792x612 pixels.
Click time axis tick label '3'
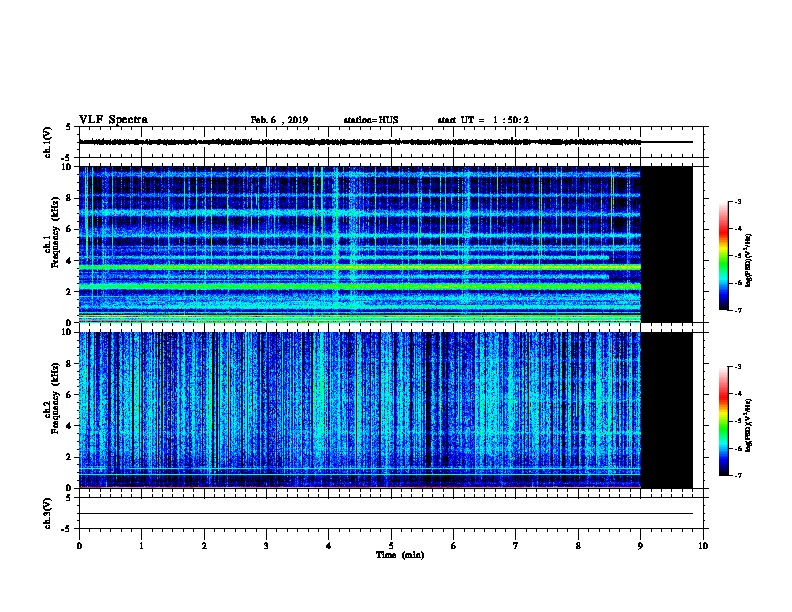pos(266,546)
